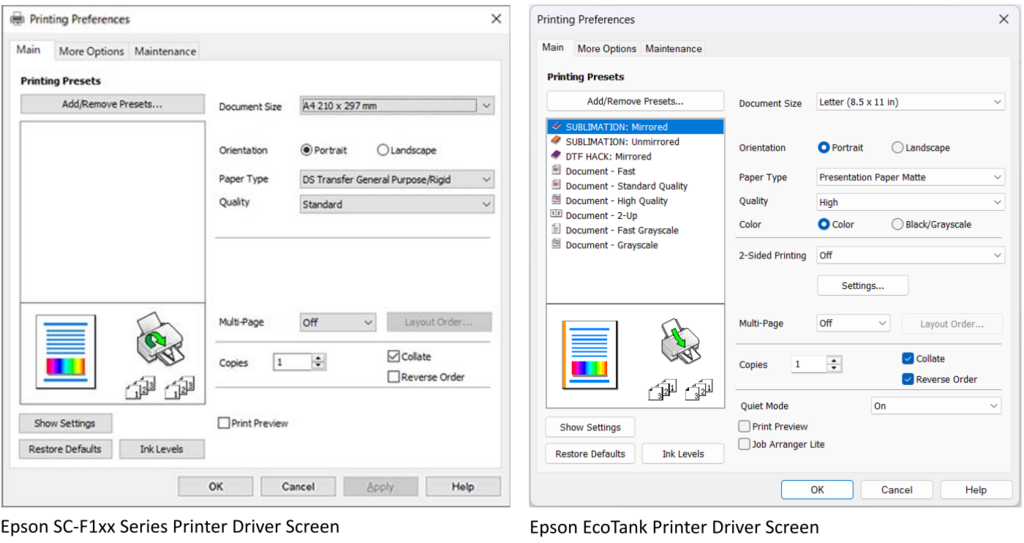Image resolution: width=1024 pixels, height=543 pixels.
Task: Choose the Document - 2-Up preset icon
Action: (x=556, y=215)
